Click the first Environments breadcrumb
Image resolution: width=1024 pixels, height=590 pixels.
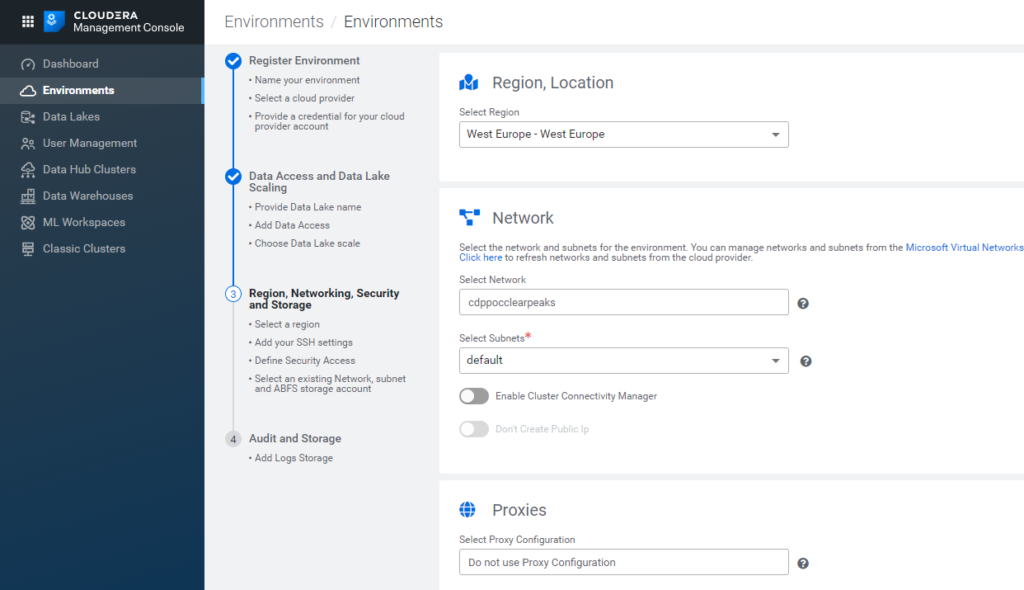(x=274, y=22)
